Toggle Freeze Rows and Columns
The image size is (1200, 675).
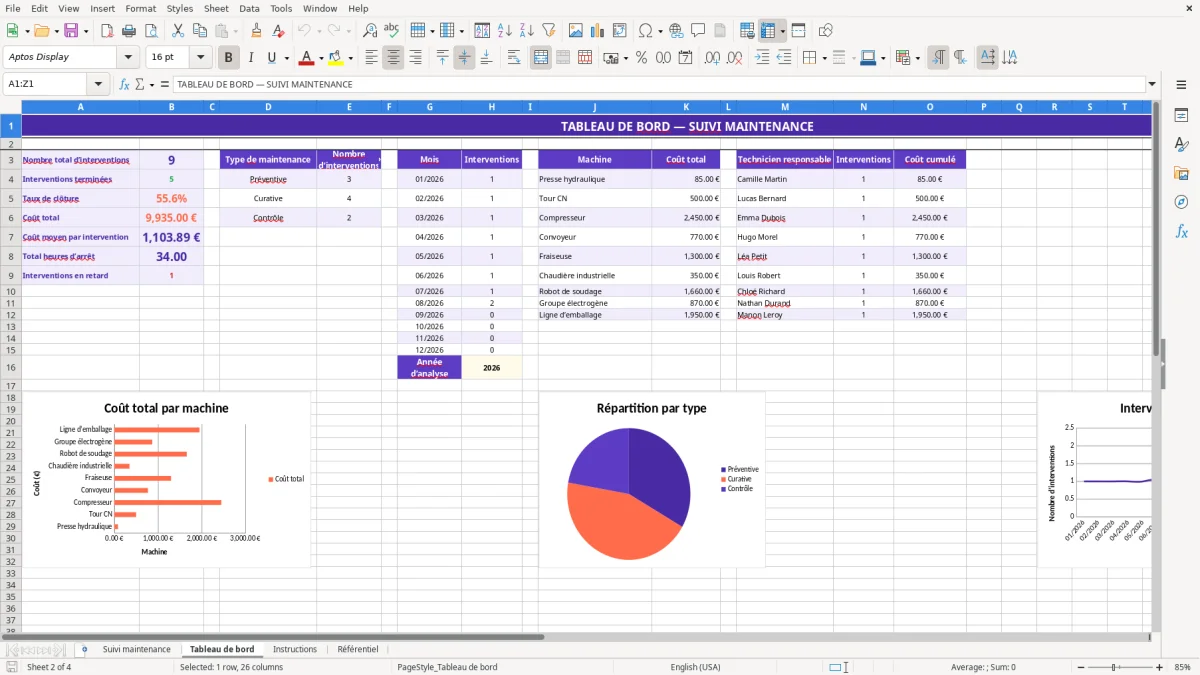coord(768,31)
